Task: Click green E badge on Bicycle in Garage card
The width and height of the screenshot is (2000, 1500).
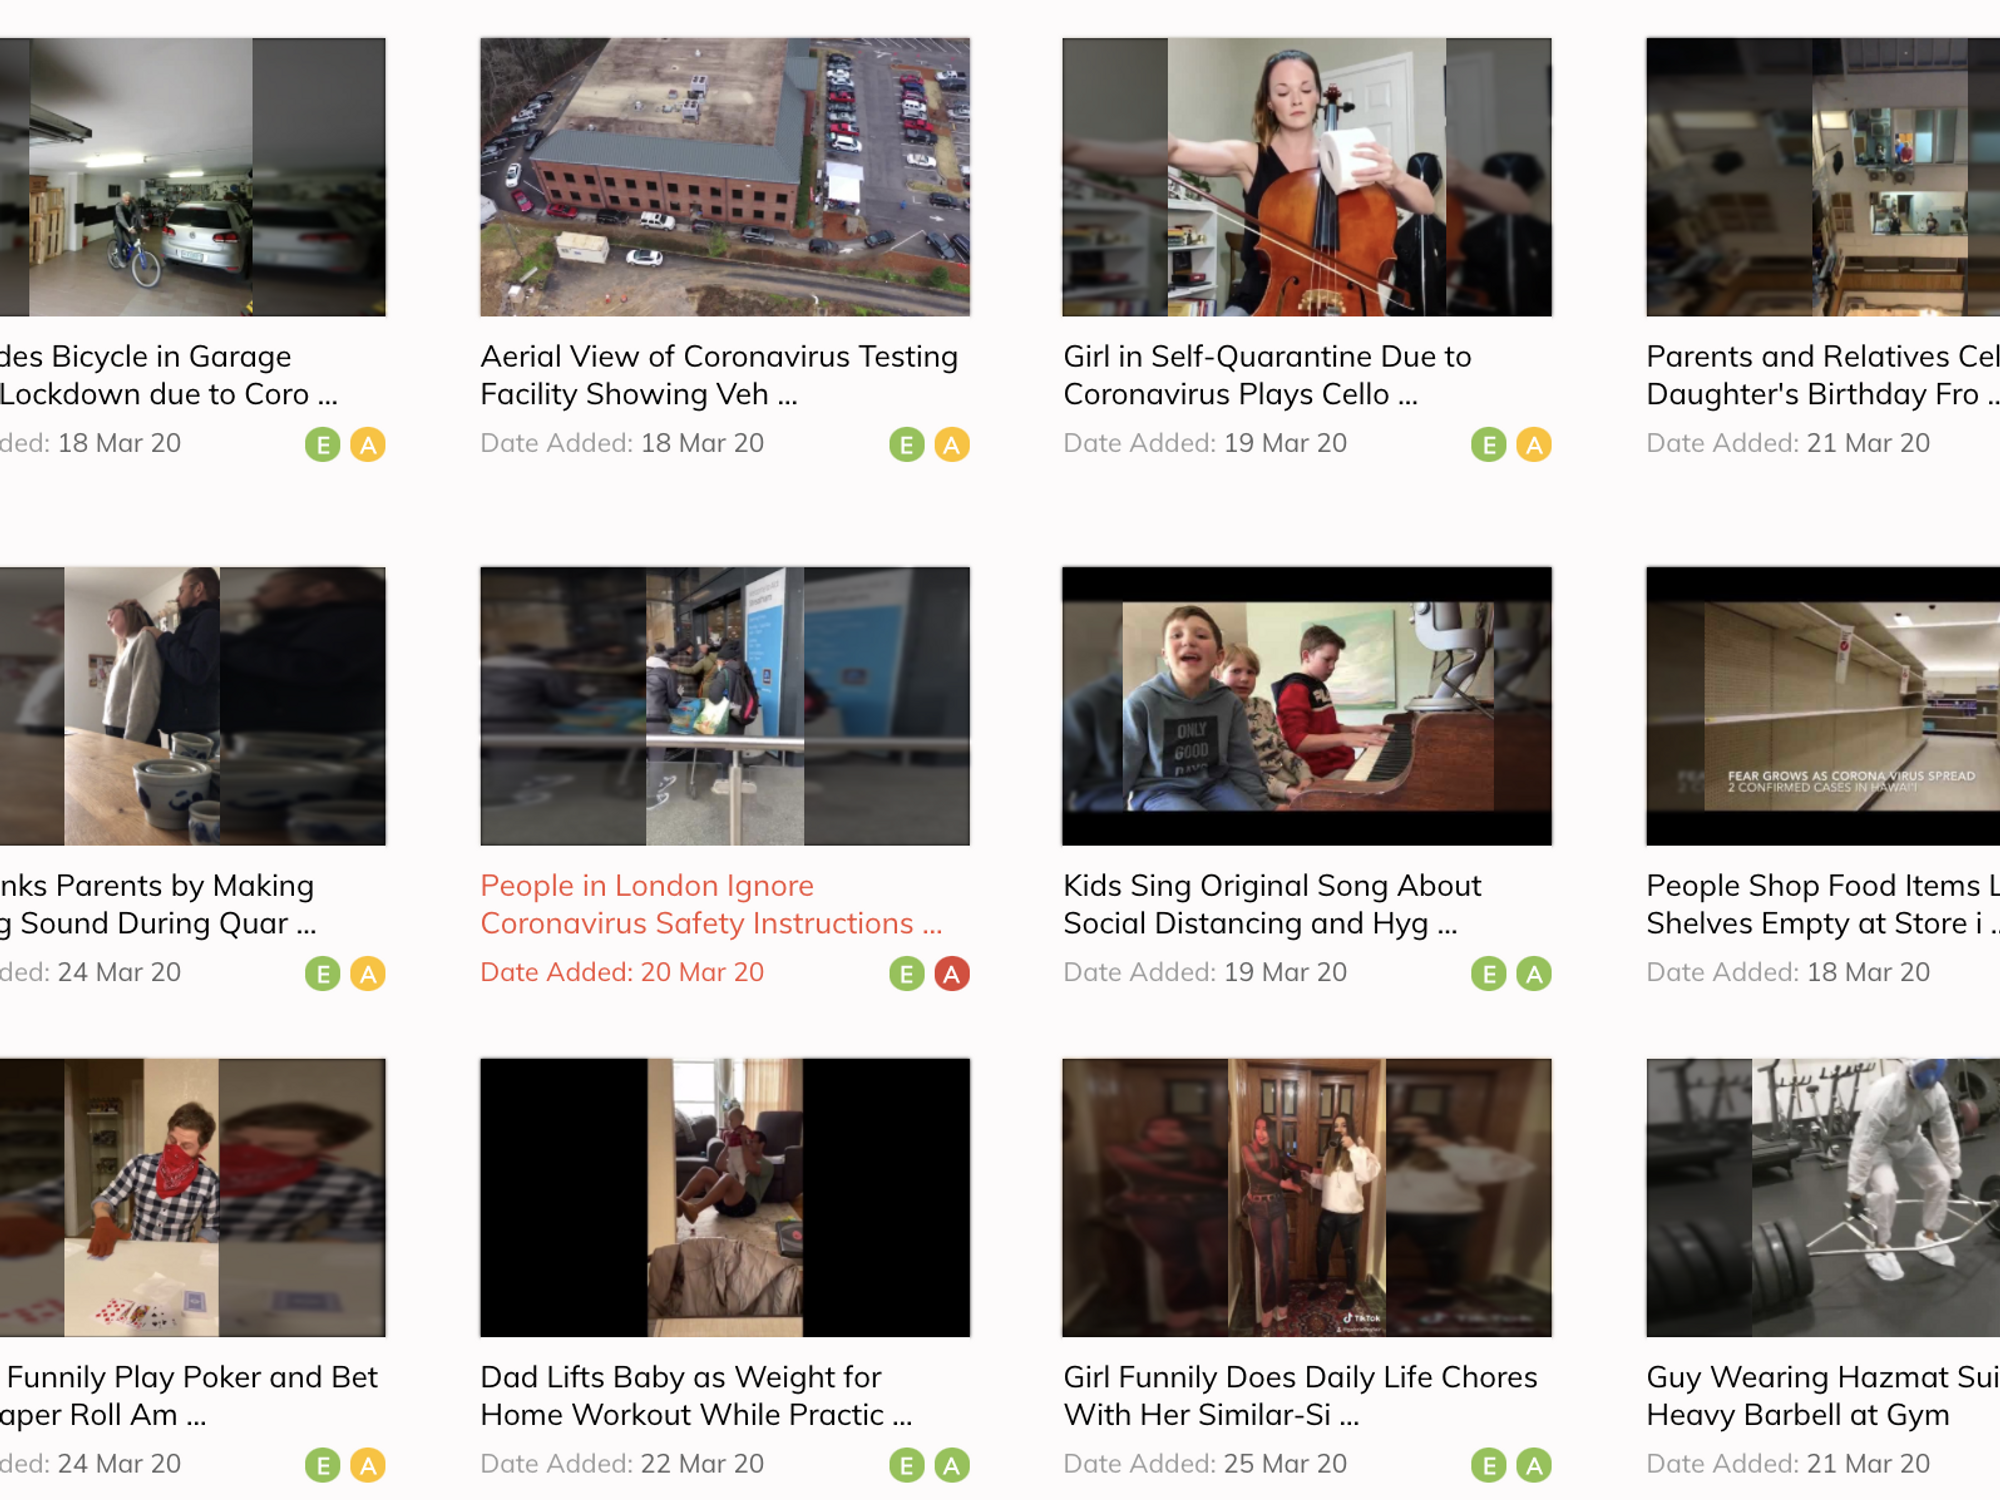Action: coord(322,444)
